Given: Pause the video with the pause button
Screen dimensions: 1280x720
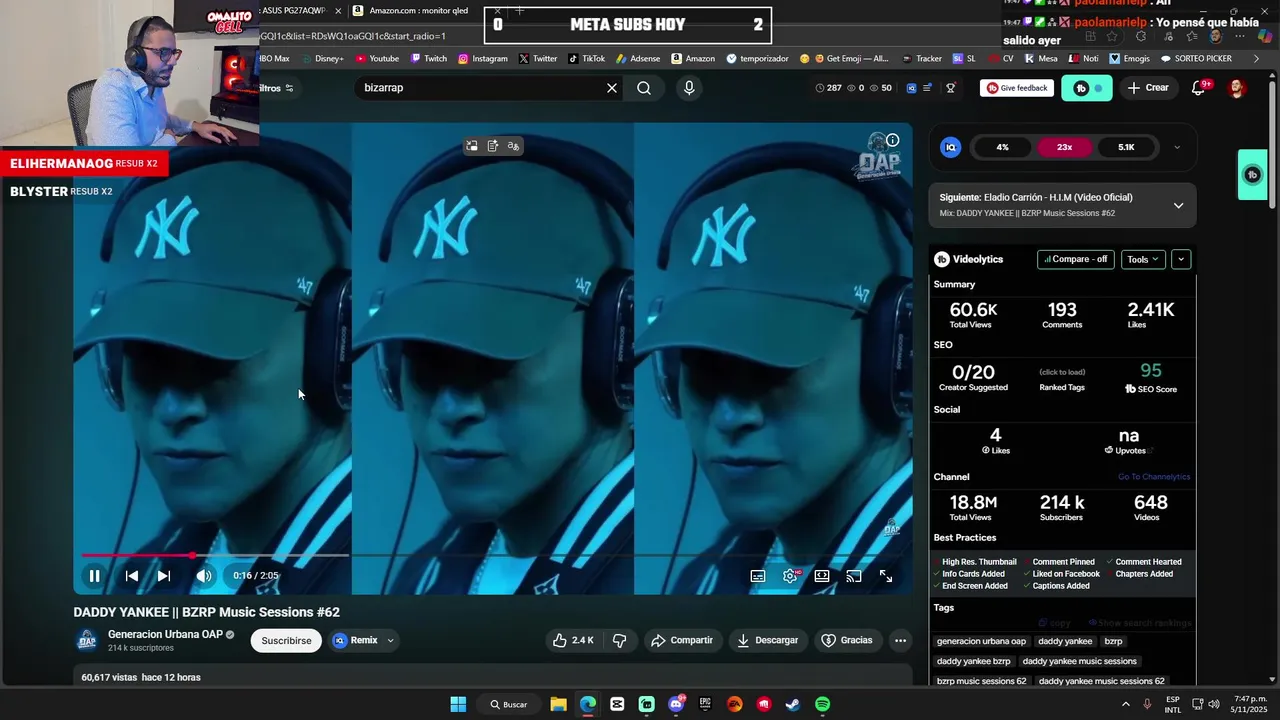Looking at the screenshot, I should click(x=94, y=576).
